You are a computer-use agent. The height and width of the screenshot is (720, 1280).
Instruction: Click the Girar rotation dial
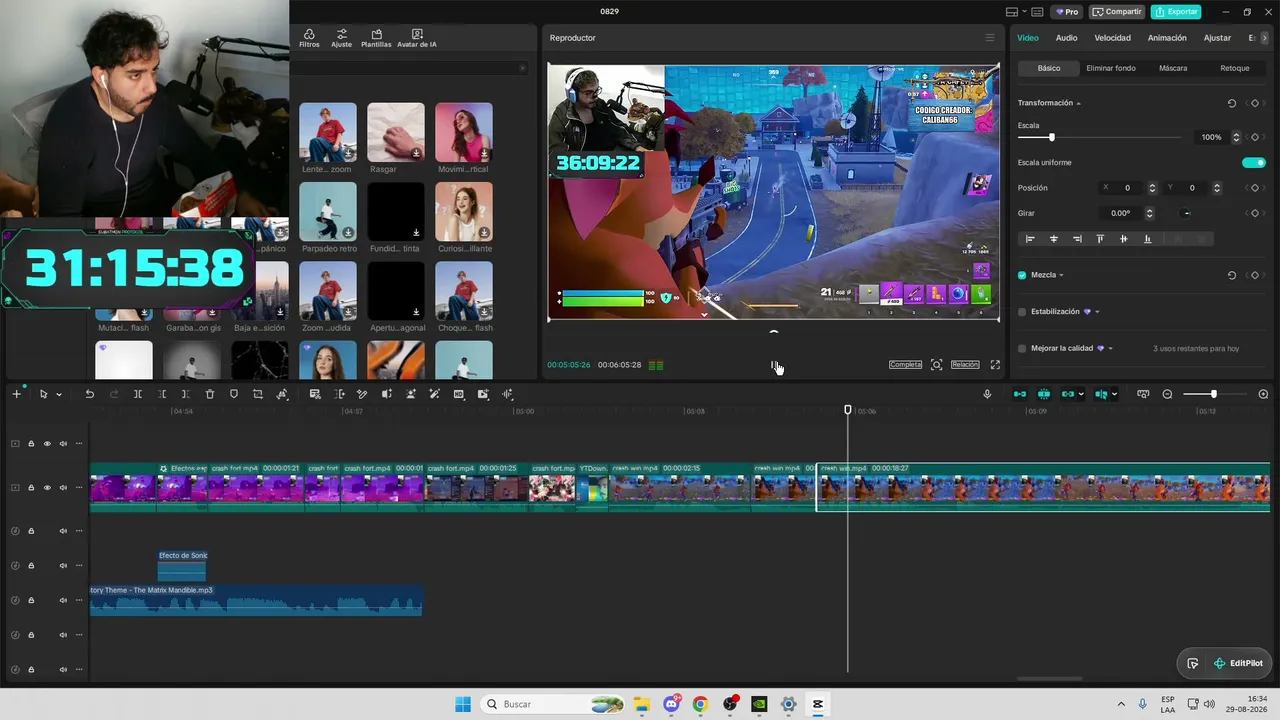[1187, 213]
